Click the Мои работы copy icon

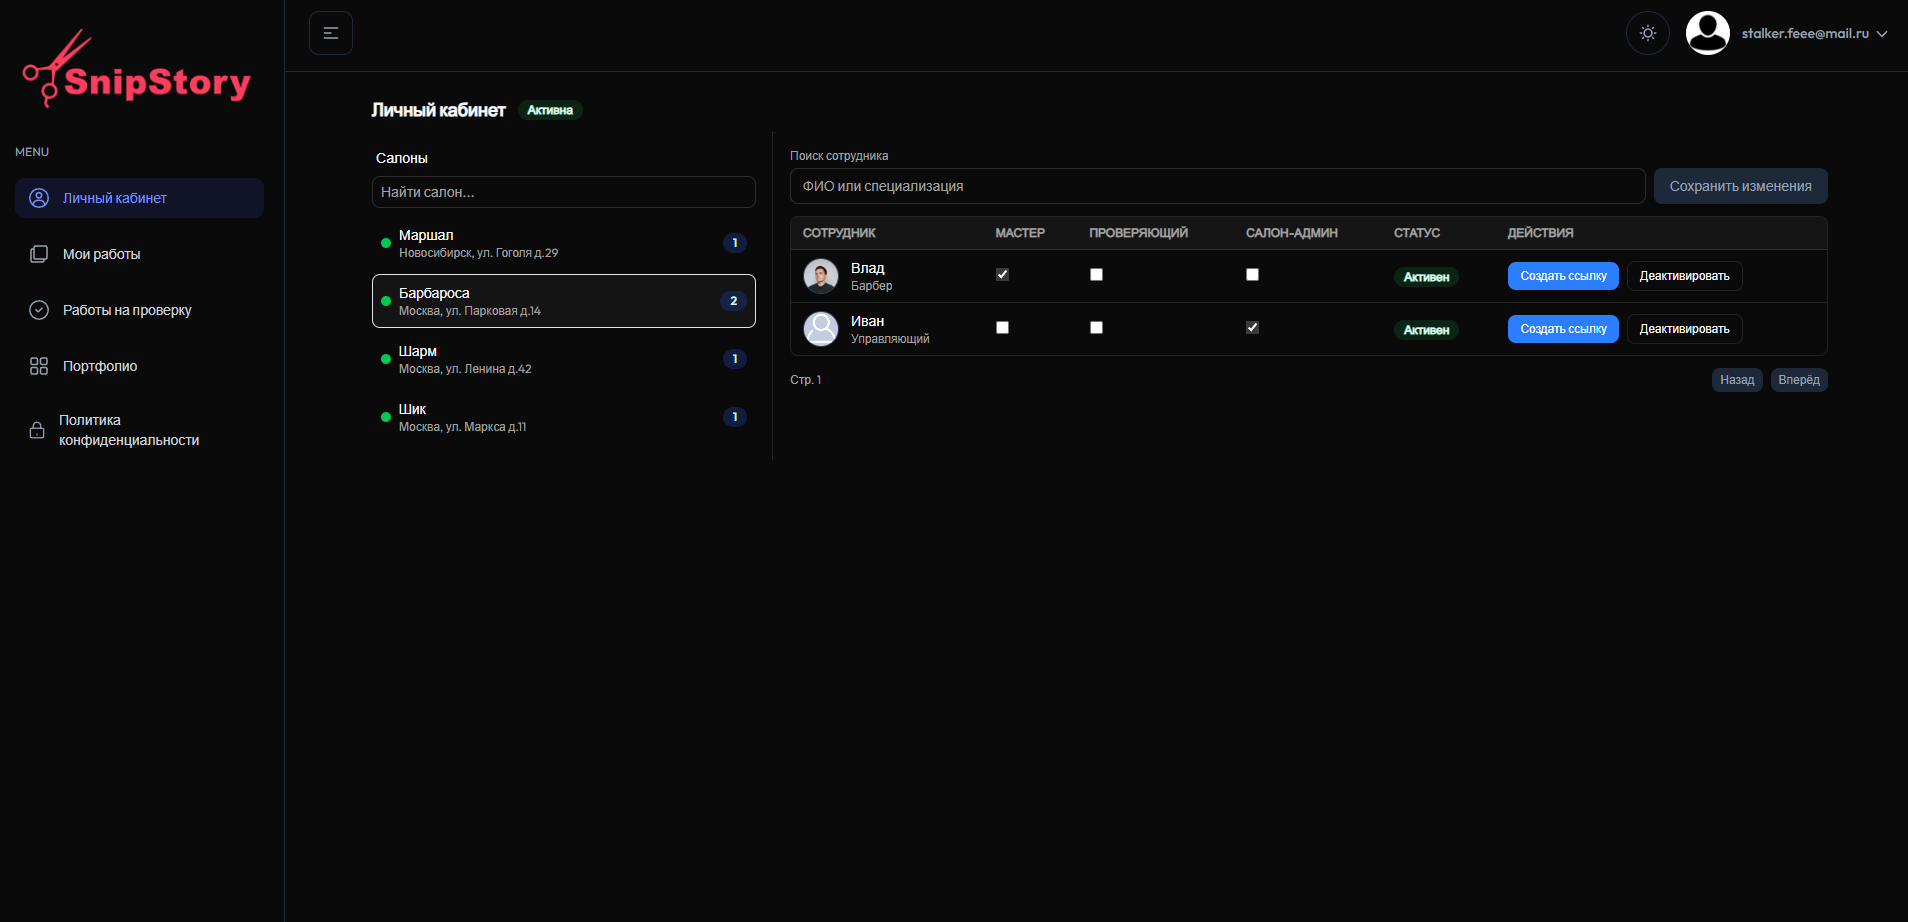click(x=39, y=254)
